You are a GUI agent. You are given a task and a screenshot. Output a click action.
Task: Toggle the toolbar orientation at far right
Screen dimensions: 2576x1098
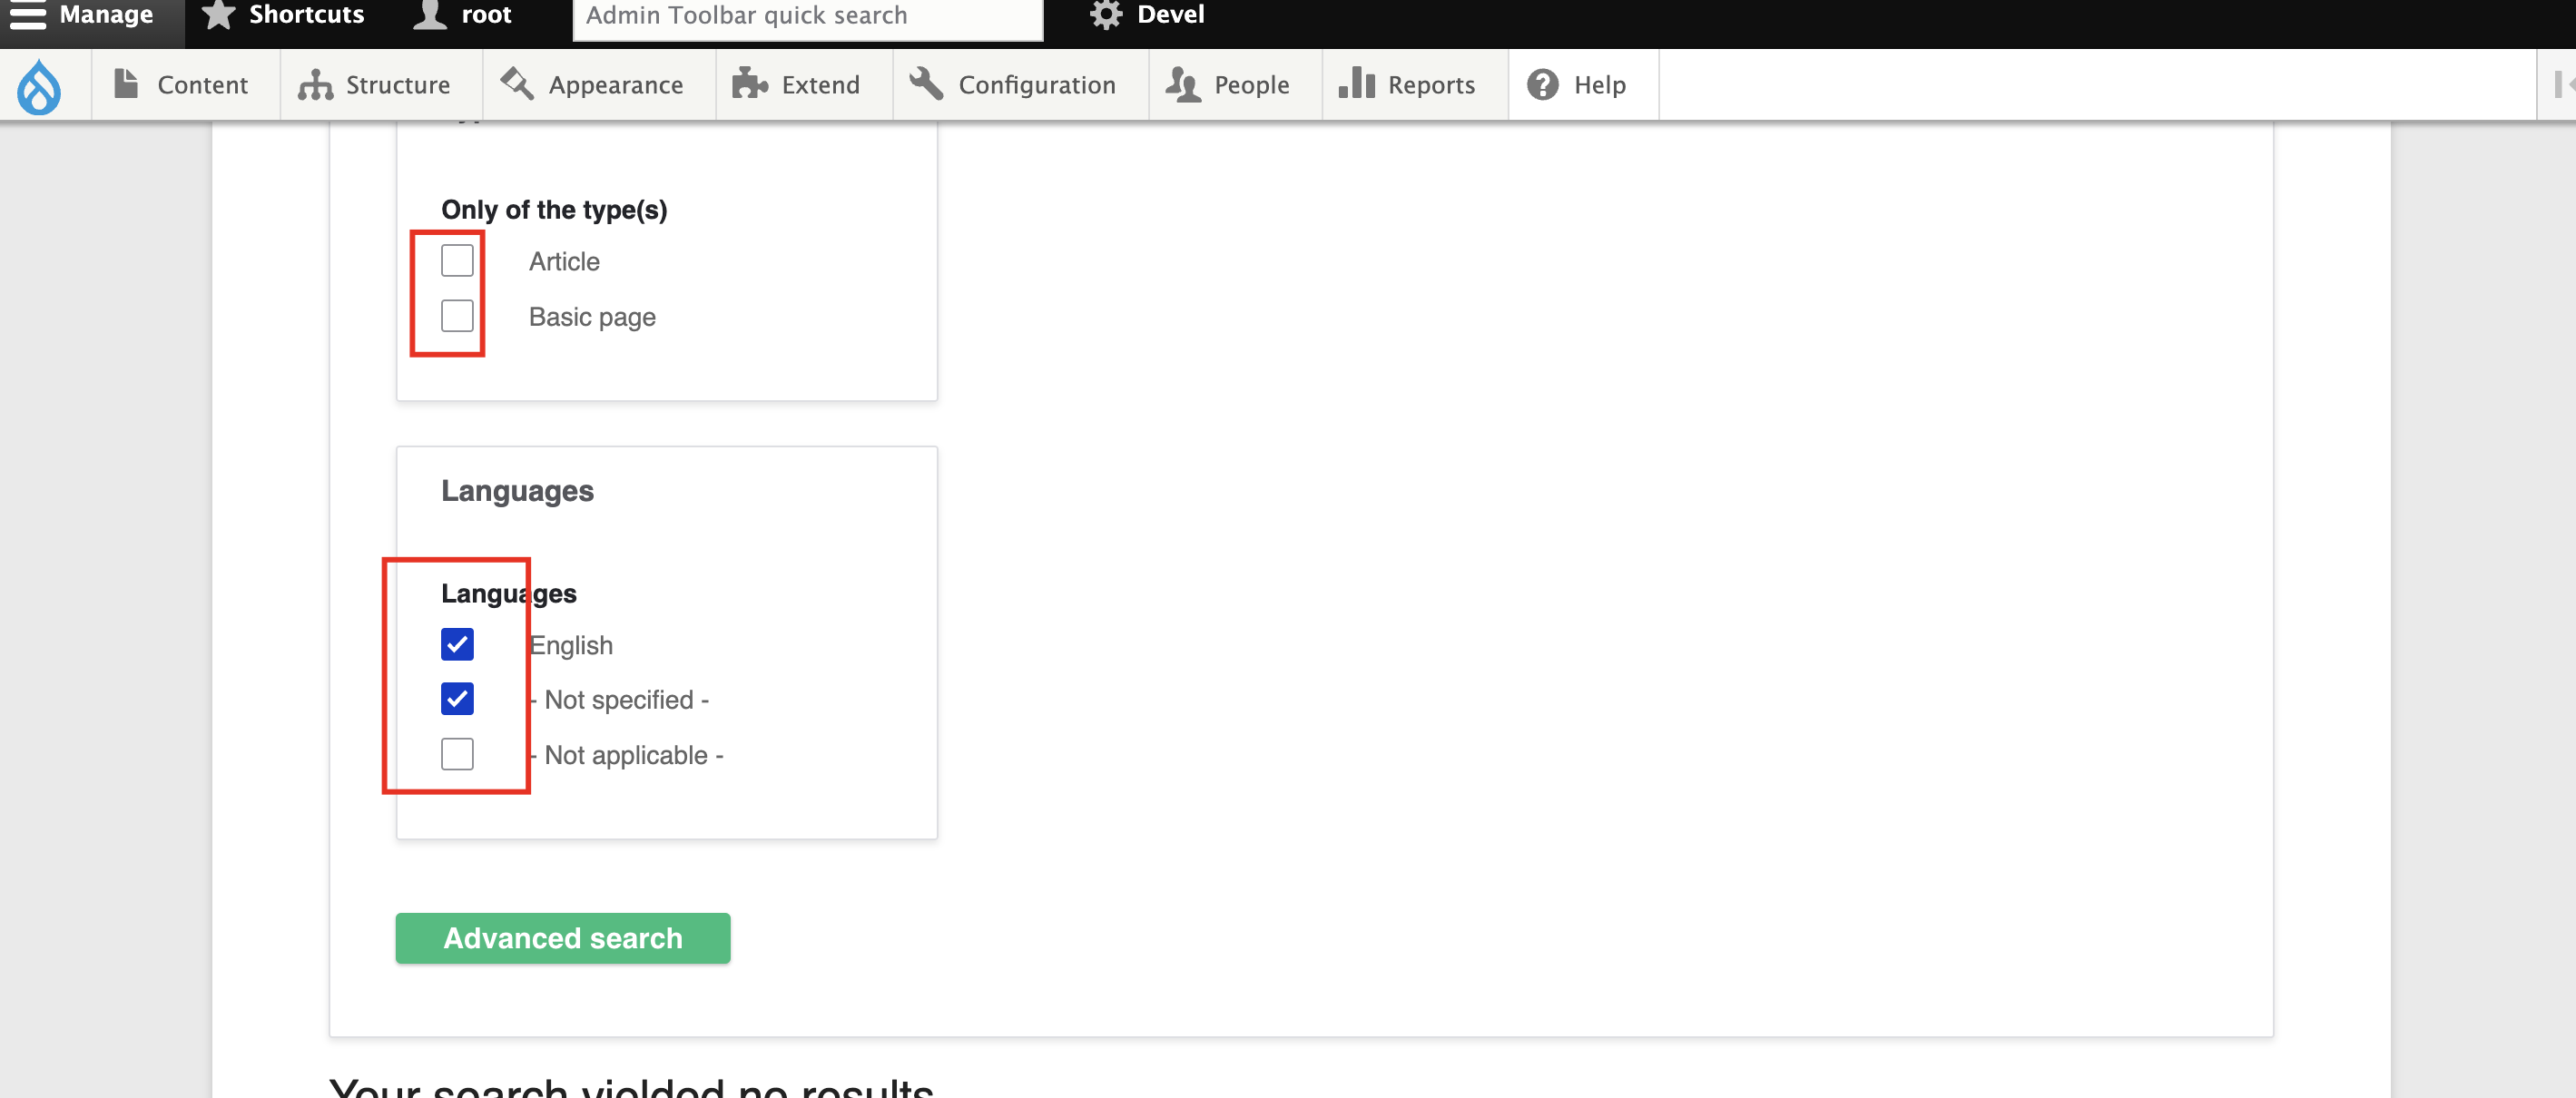point(2564,84)
